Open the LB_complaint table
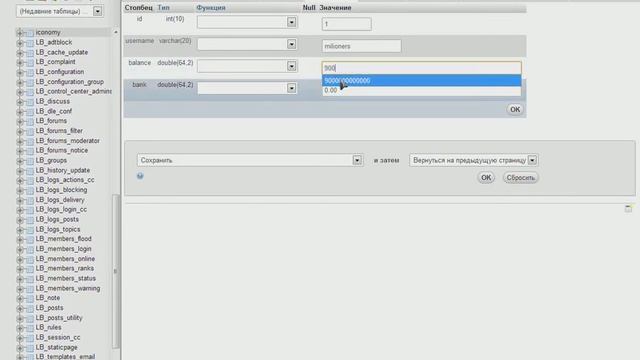This screenshot has width=640, height=360. pyautogui.click(x=56, y=62)
